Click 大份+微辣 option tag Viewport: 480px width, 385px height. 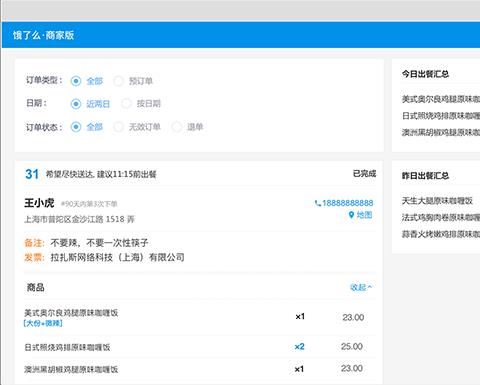tap(43, 323)
